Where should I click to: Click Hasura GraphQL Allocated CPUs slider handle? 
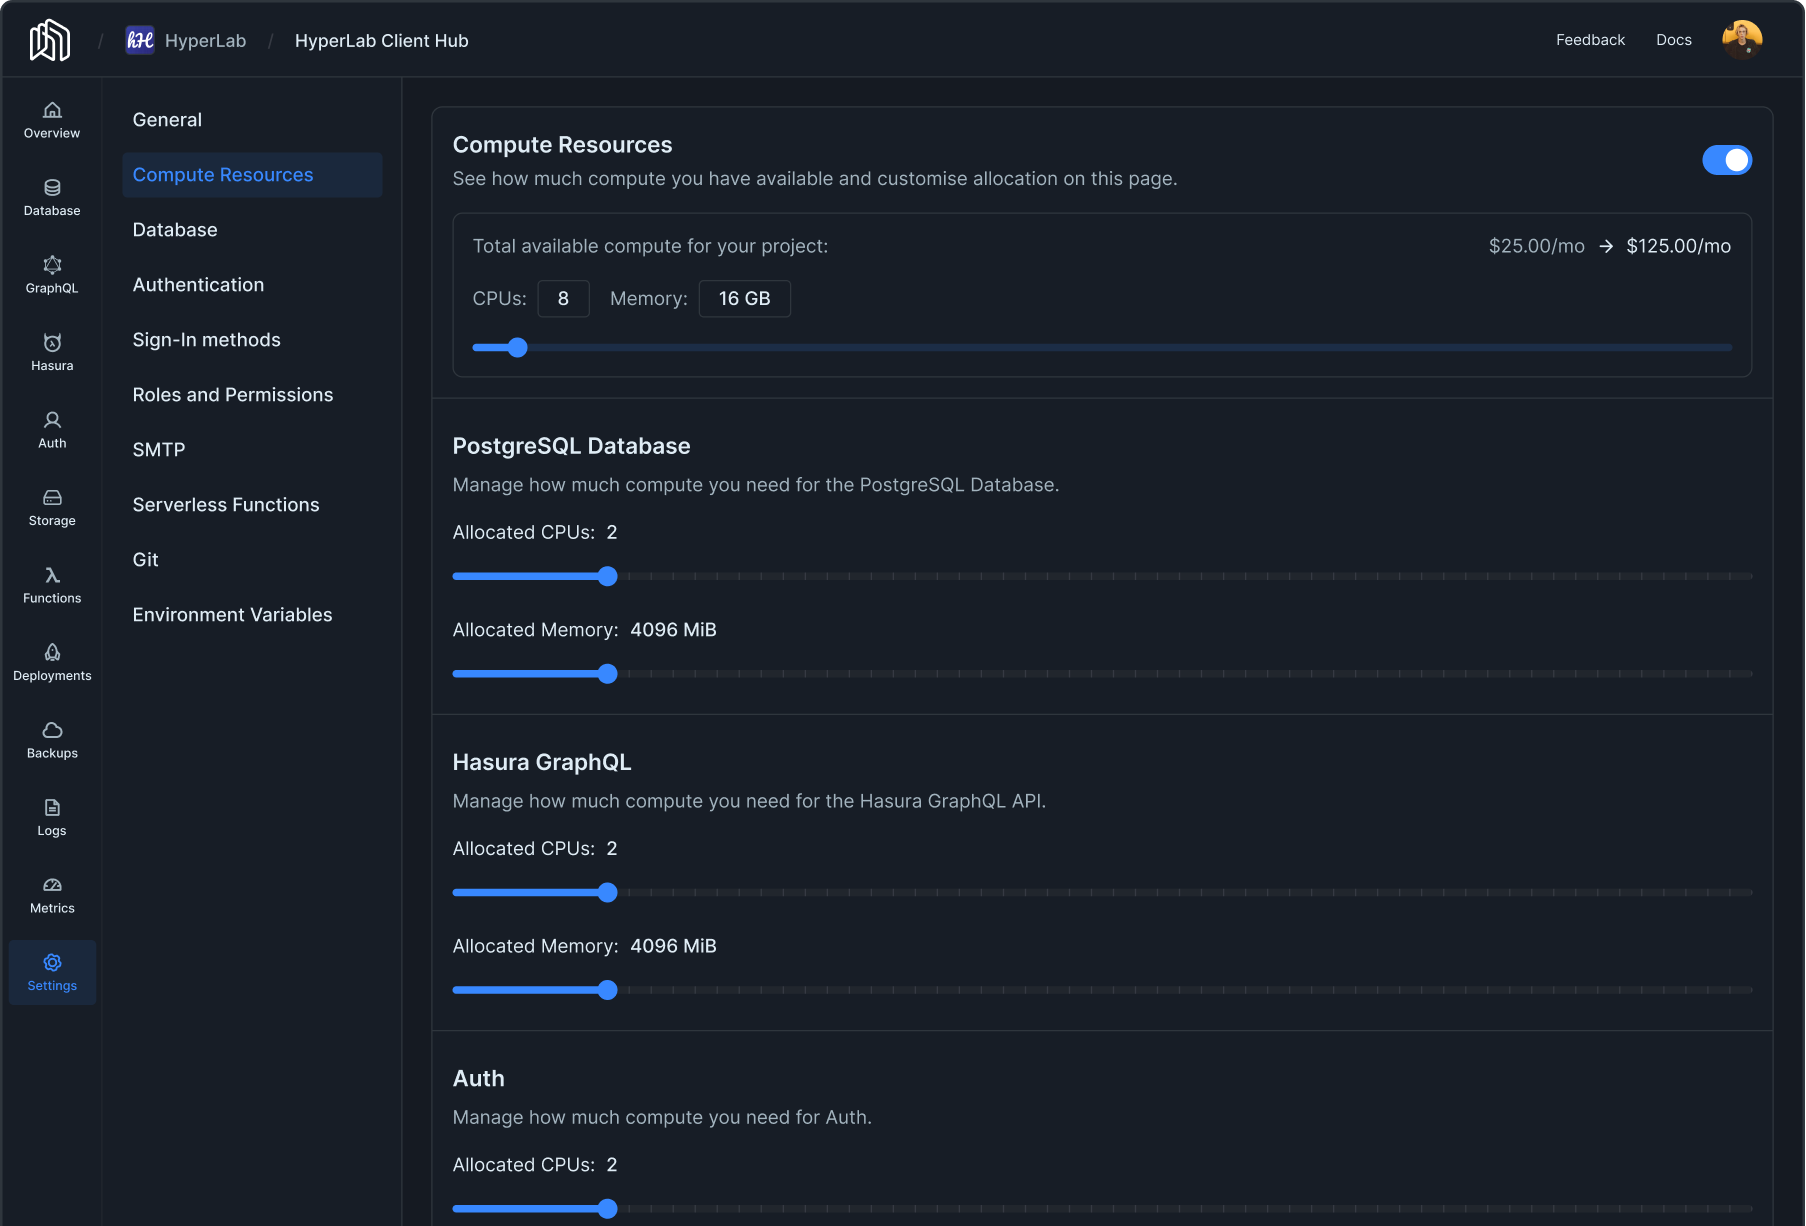pos(607,892)
